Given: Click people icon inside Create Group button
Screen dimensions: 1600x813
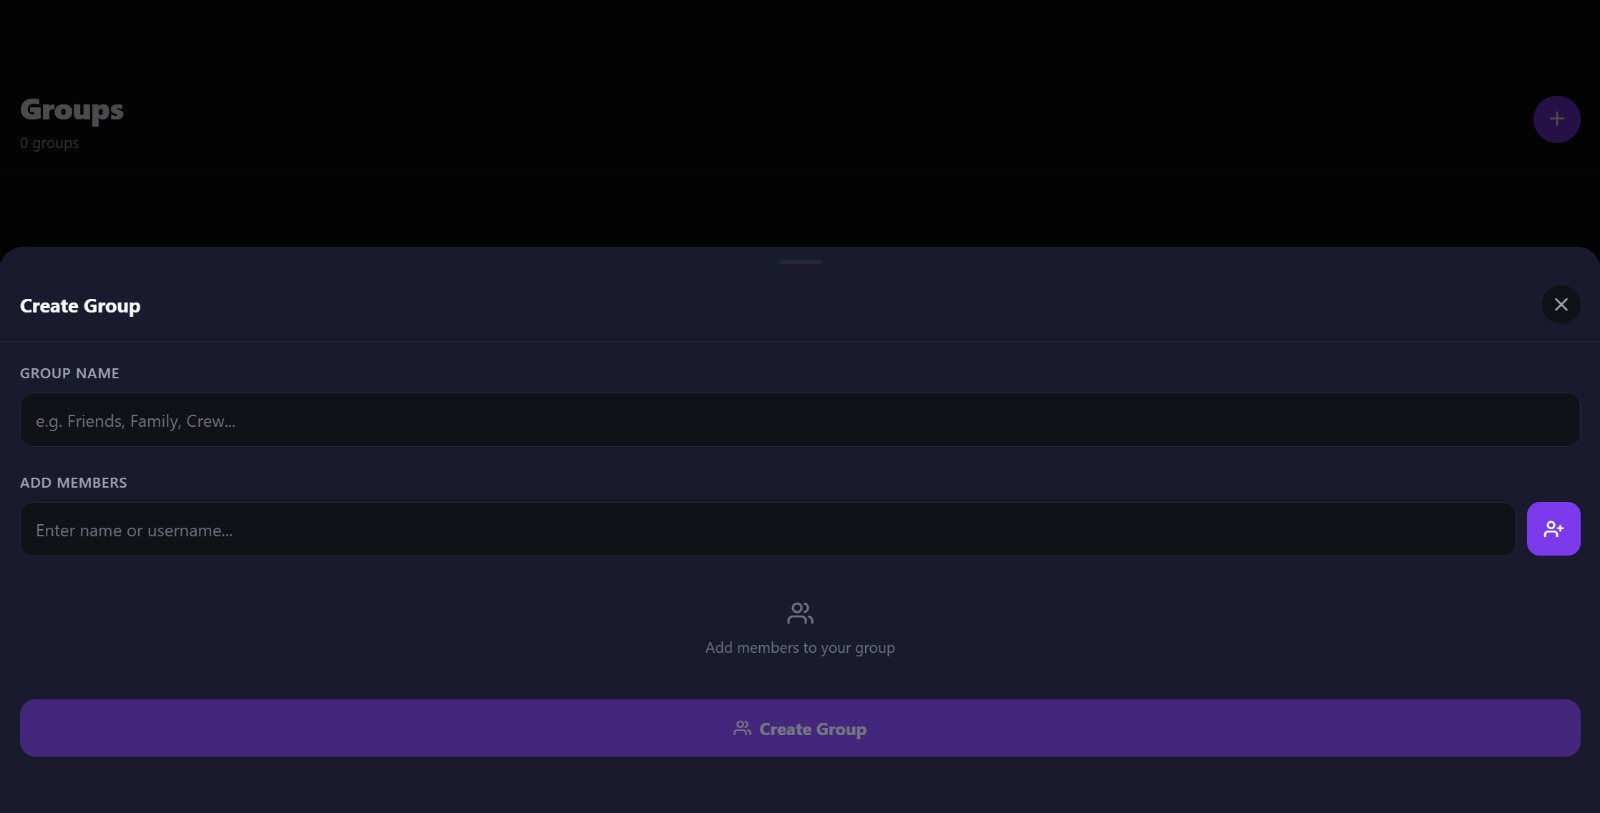Looking at the screenshot, I should click(x=742, y=728).
